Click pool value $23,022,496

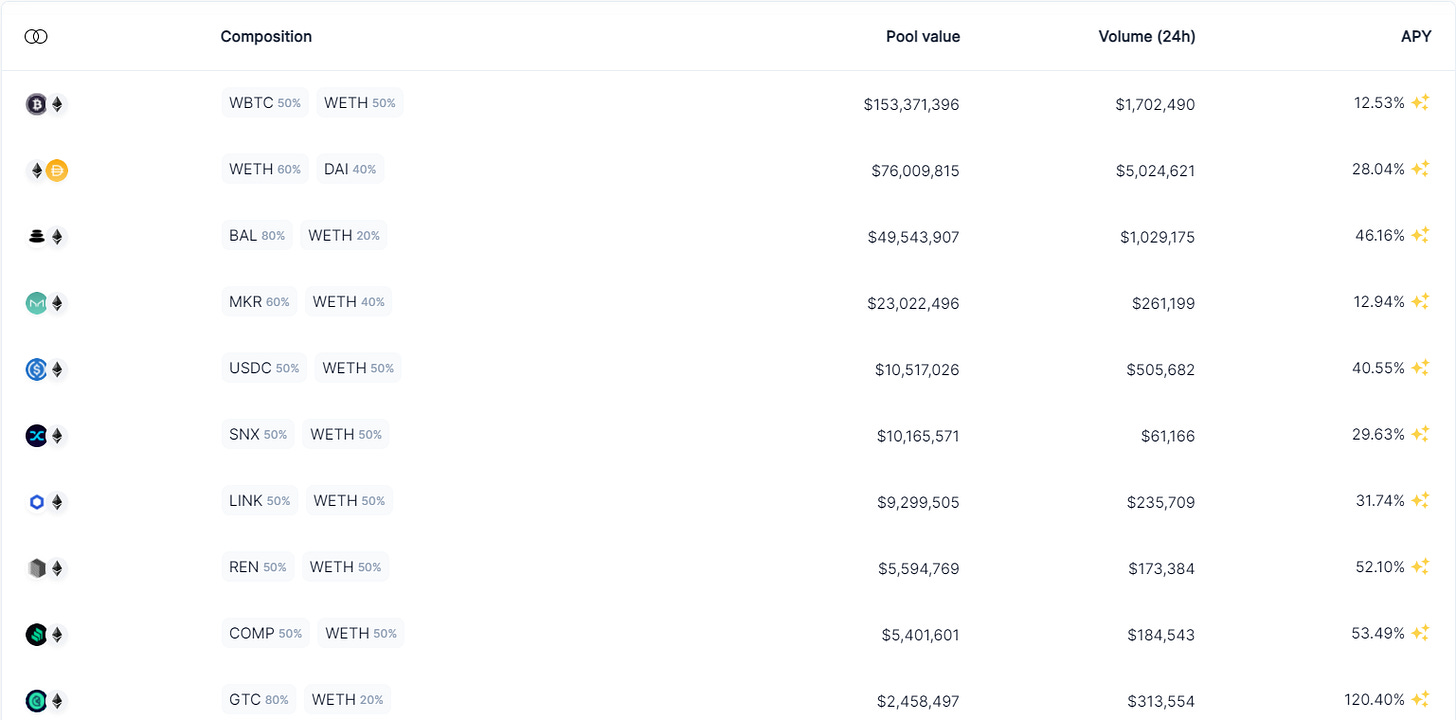(x=914, y=303)
